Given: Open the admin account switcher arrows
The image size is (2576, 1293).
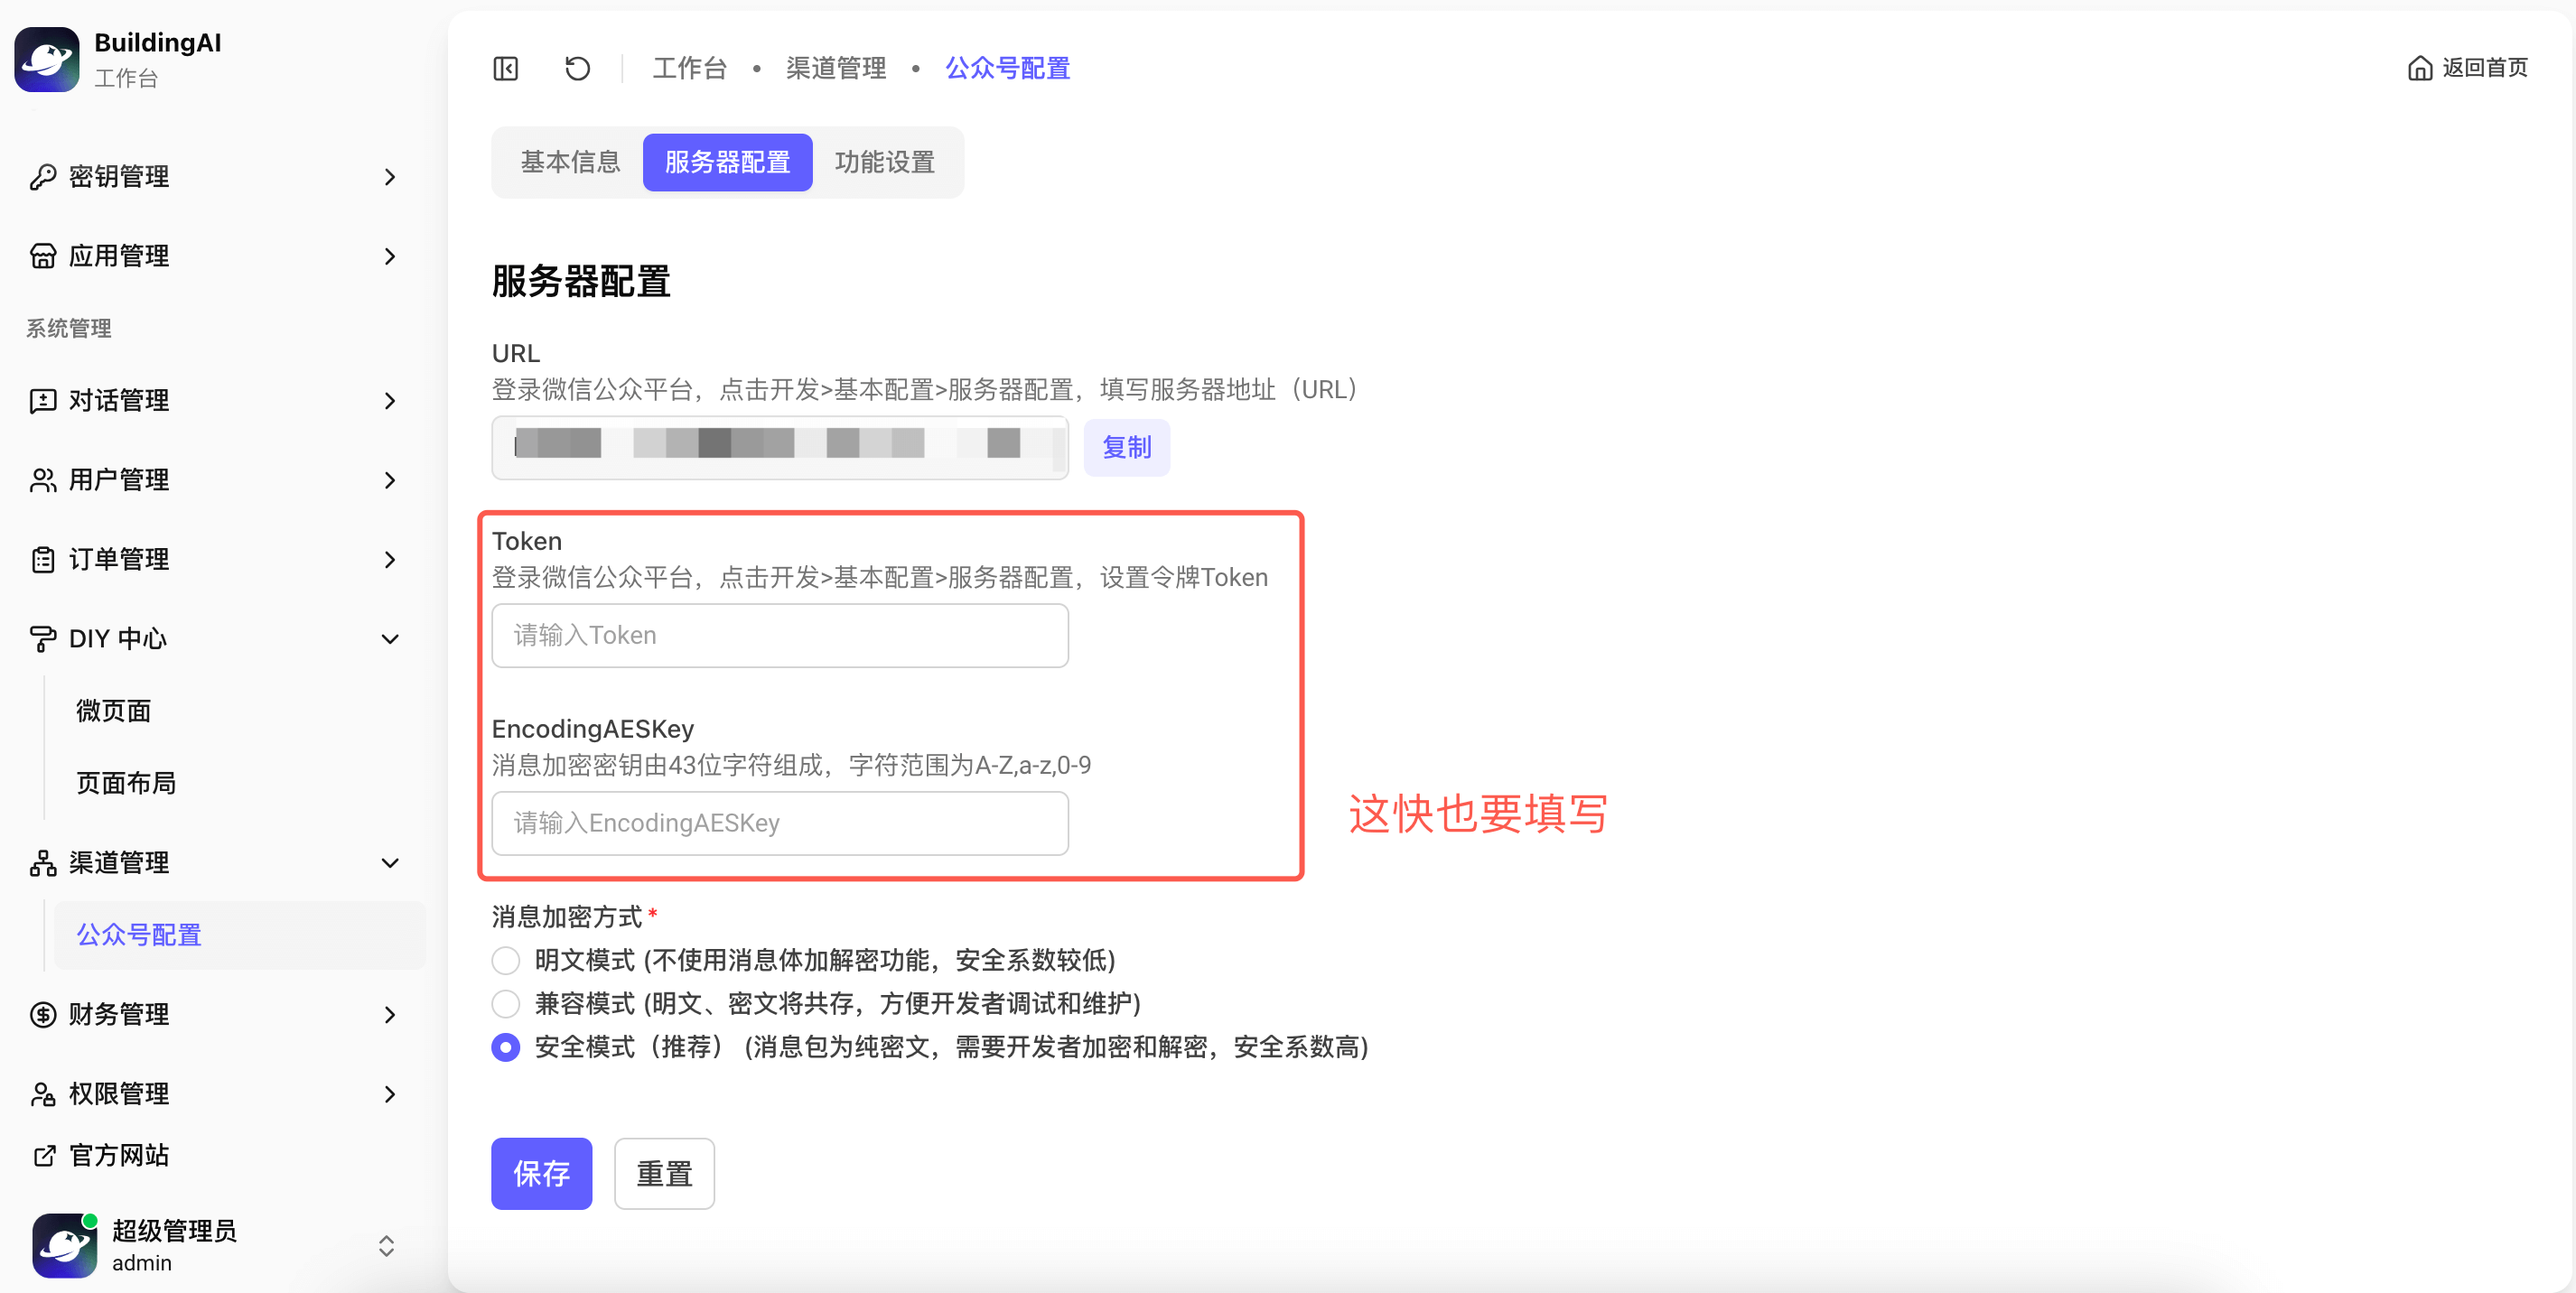Looking at the screenshot, I should 386,1246.
